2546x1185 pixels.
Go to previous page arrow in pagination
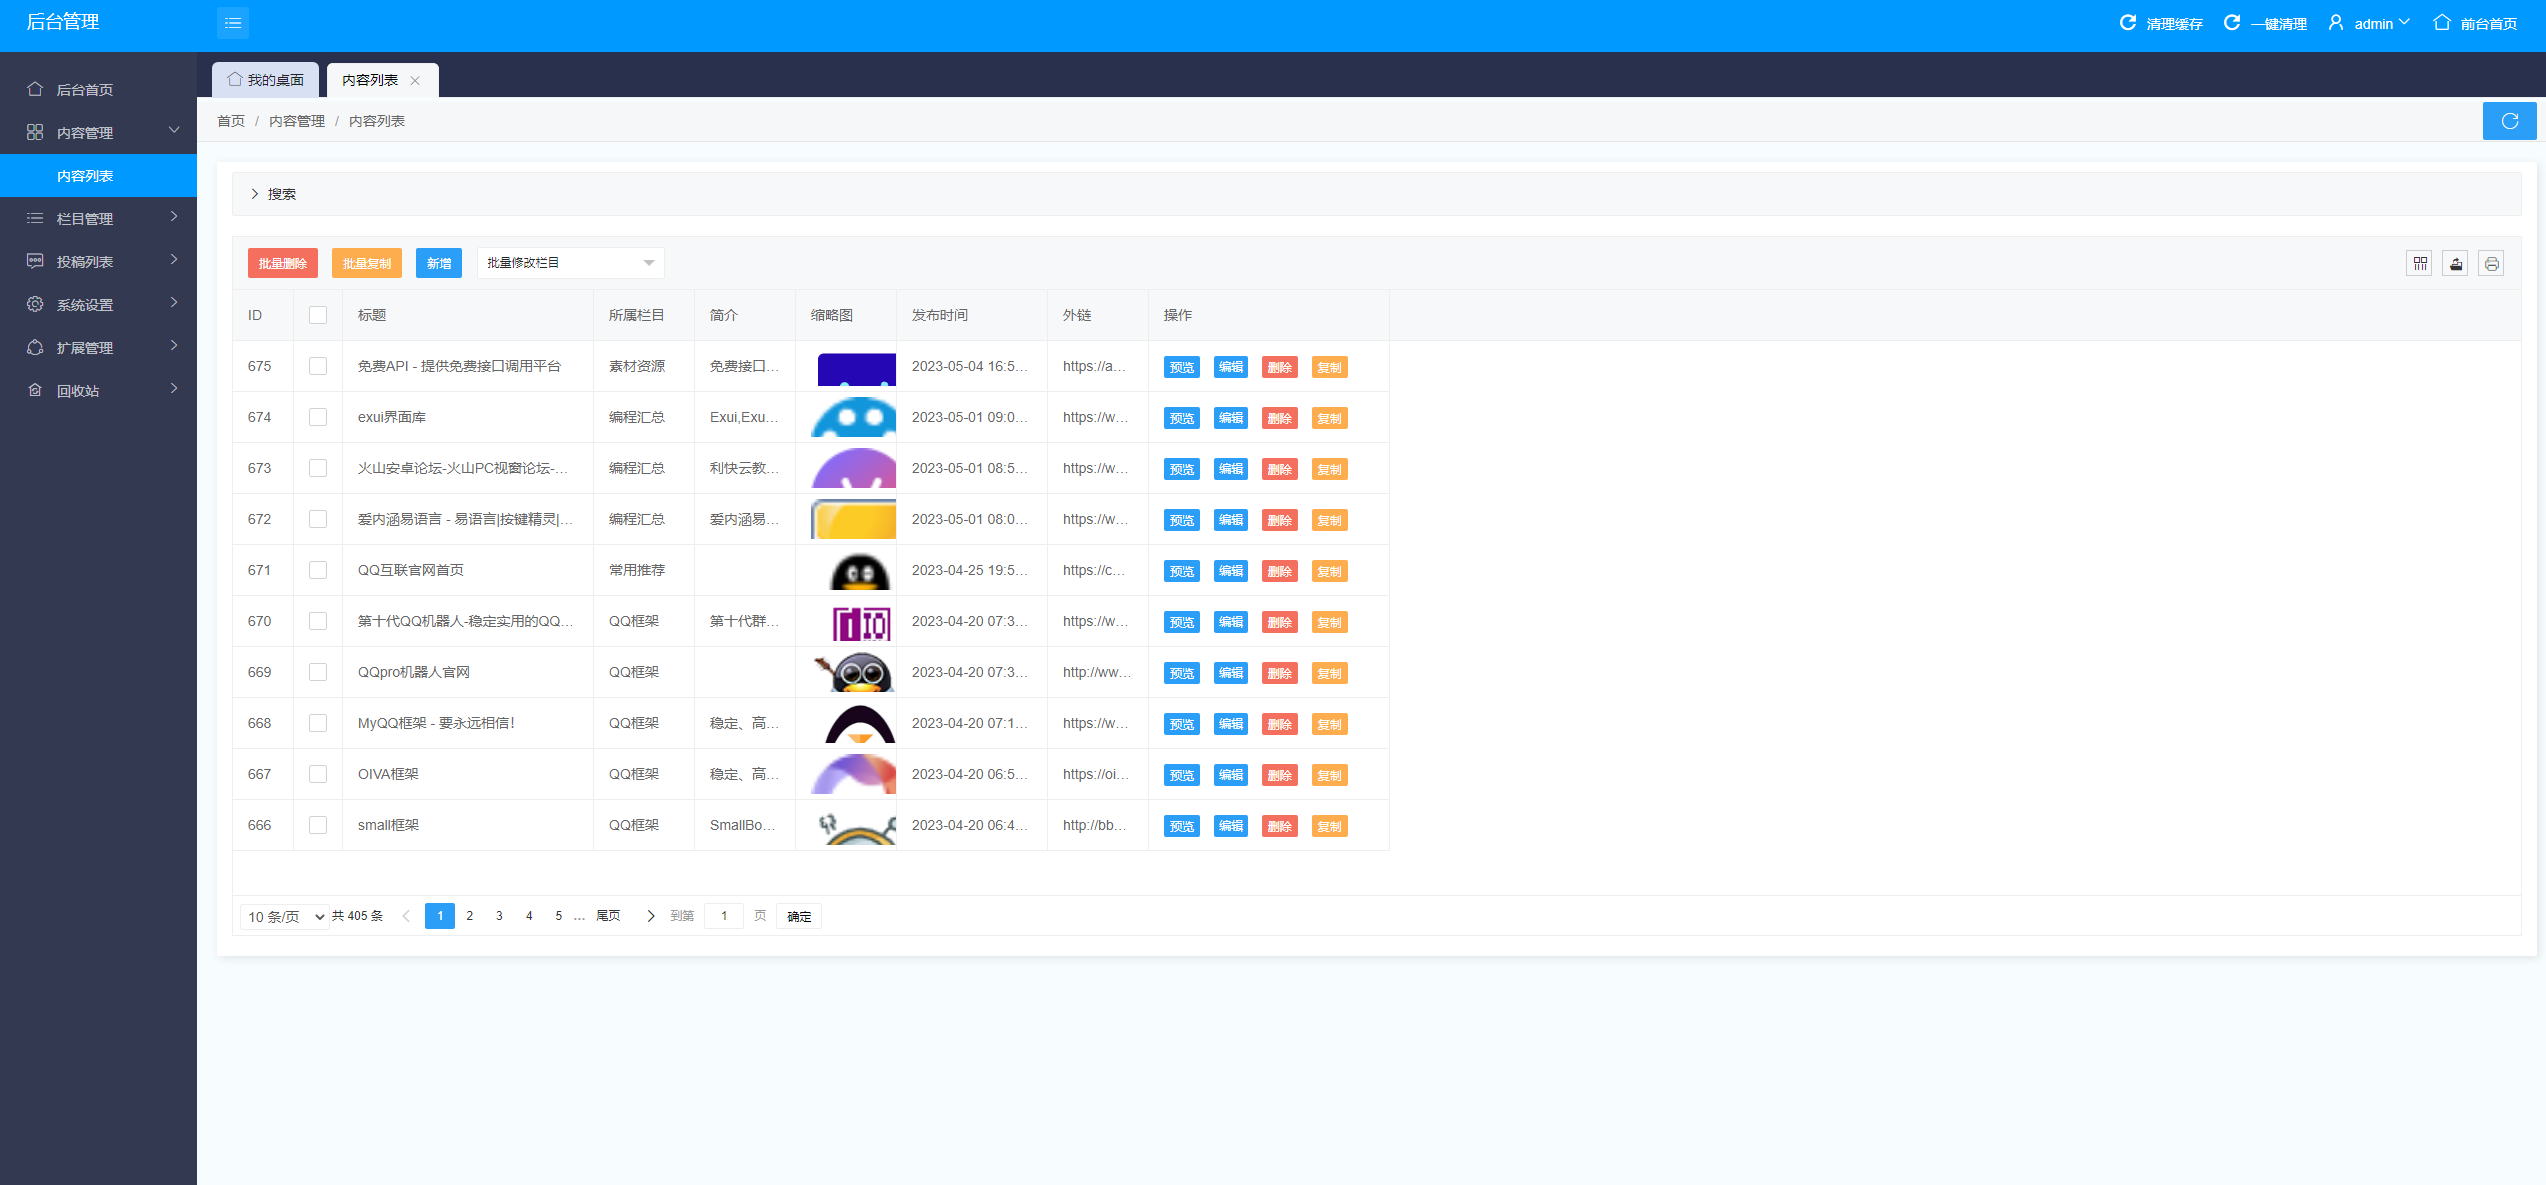(406, 916)
